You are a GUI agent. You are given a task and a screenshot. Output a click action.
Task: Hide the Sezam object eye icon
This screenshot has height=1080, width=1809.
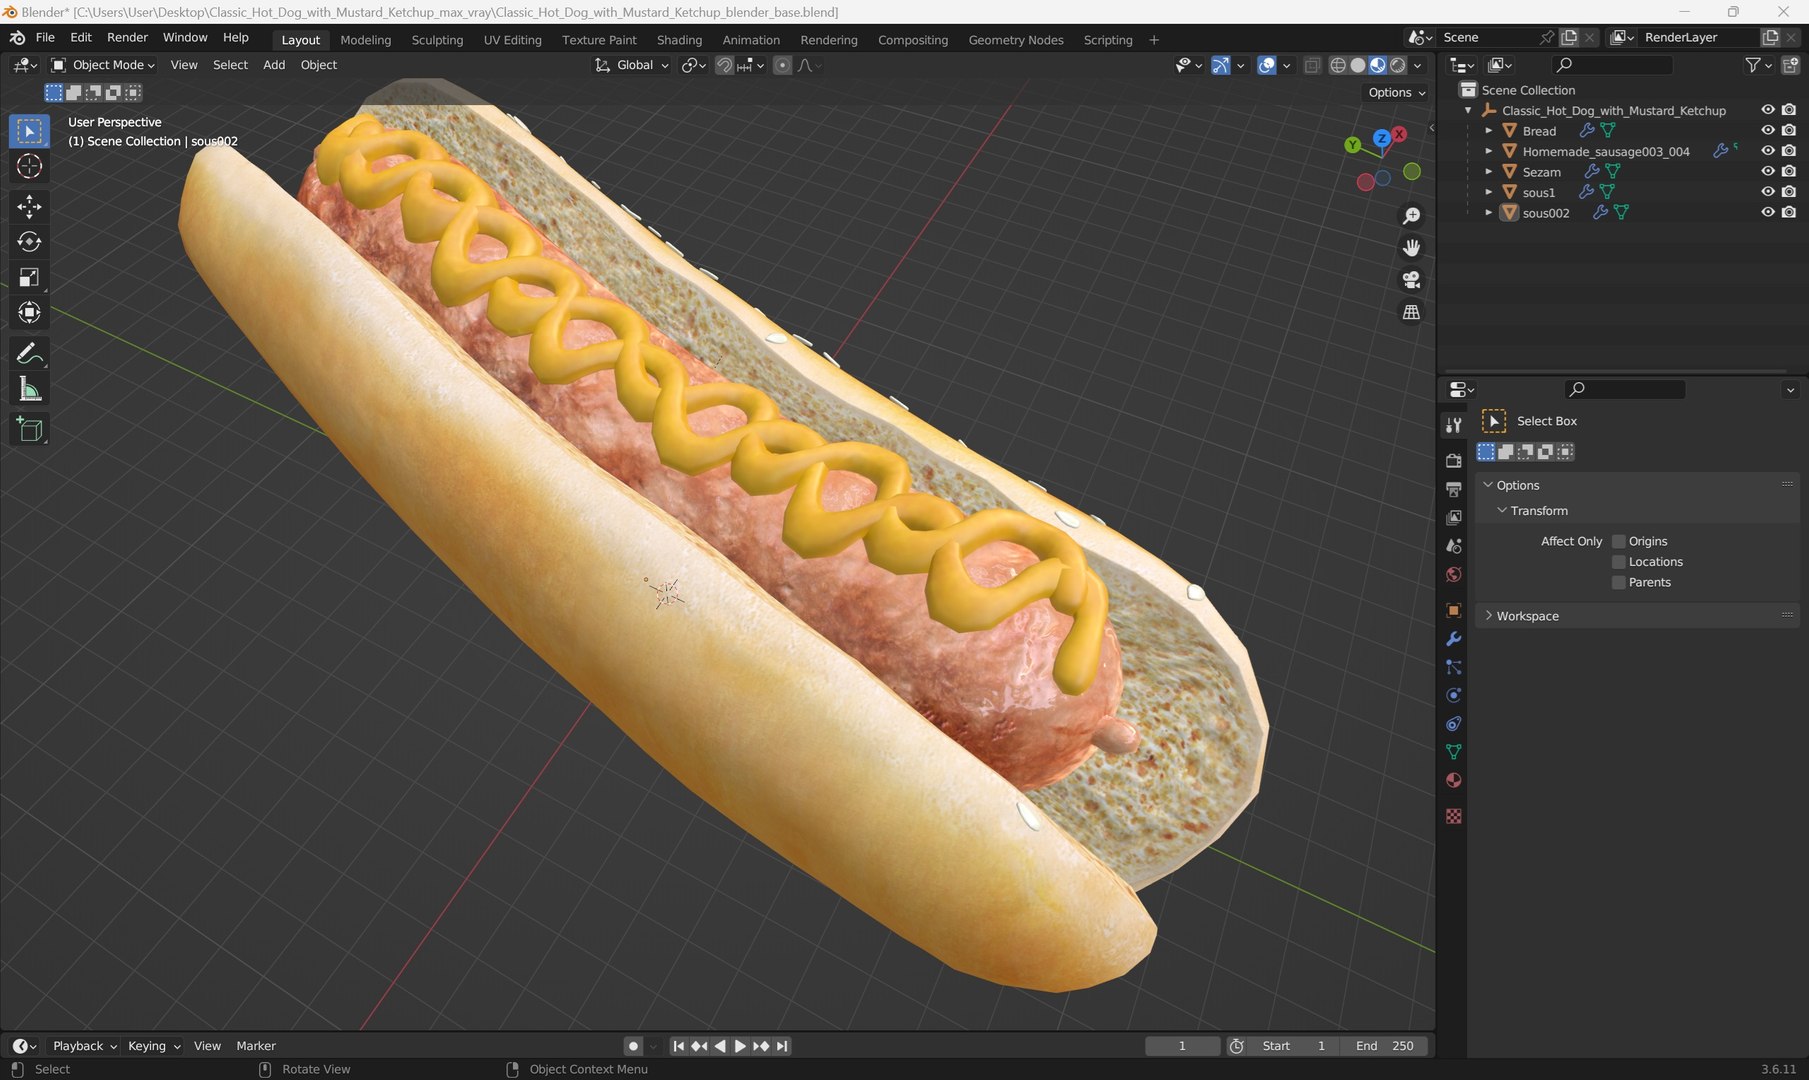pos(1767,171)
